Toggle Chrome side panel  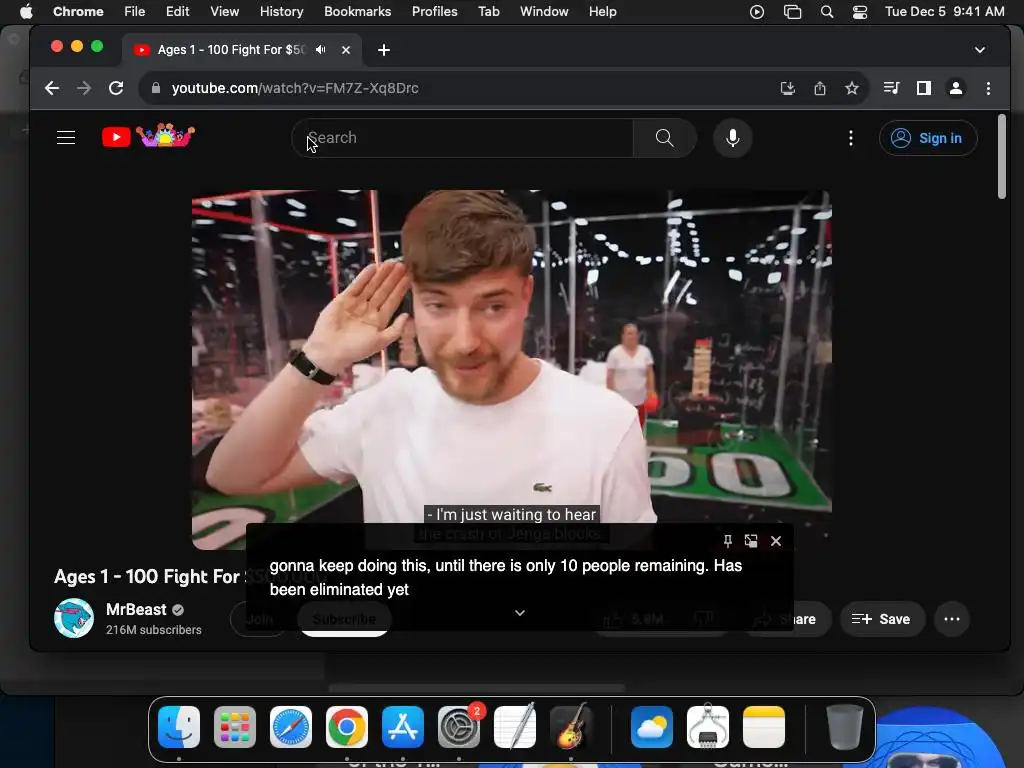[923, 88]
